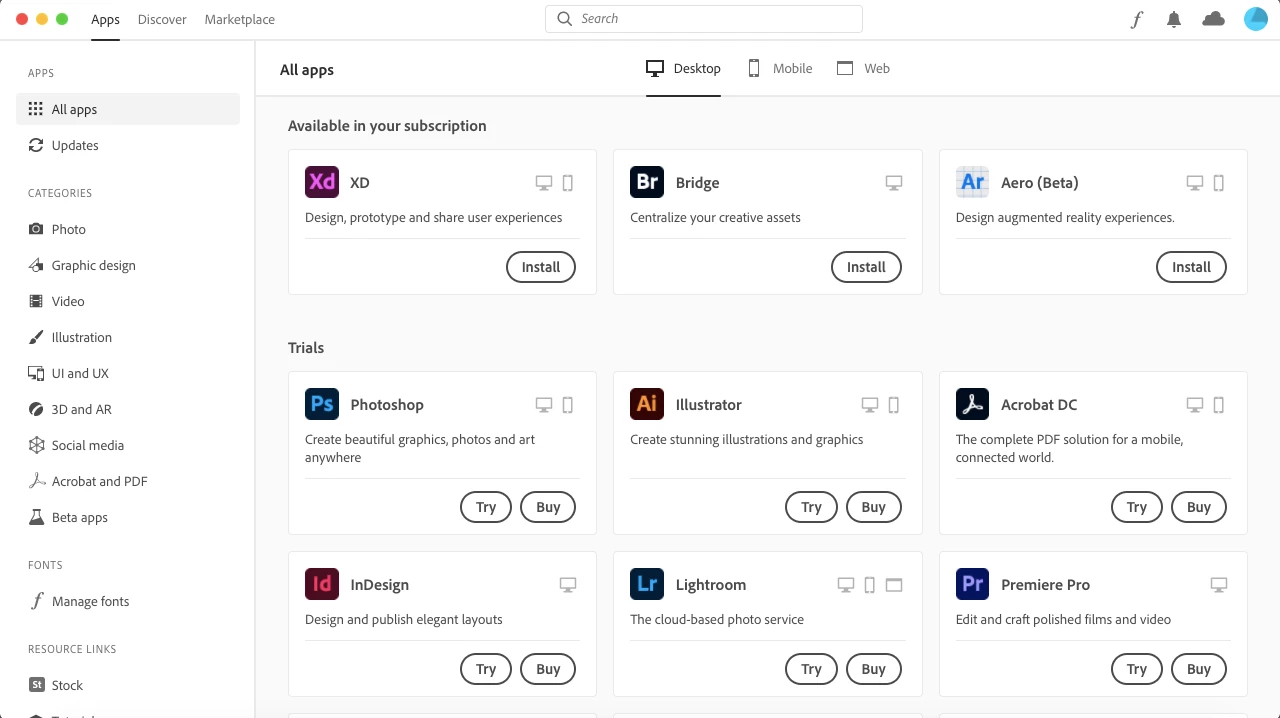Try InDesign
This screenshot has width=1280, height=718.
(x=486, y=669)
